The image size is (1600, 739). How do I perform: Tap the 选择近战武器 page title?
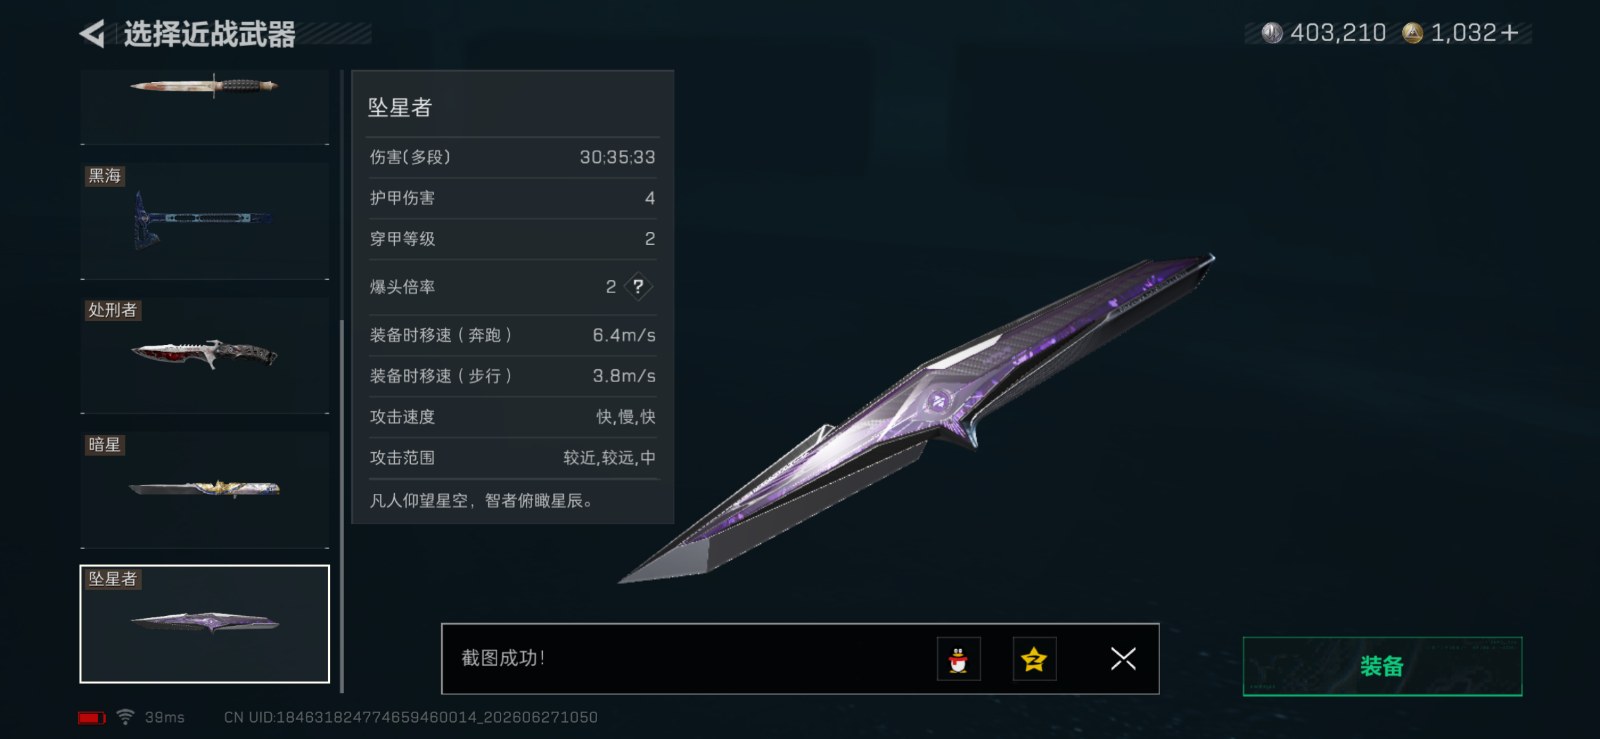click(x=209, y=34)
